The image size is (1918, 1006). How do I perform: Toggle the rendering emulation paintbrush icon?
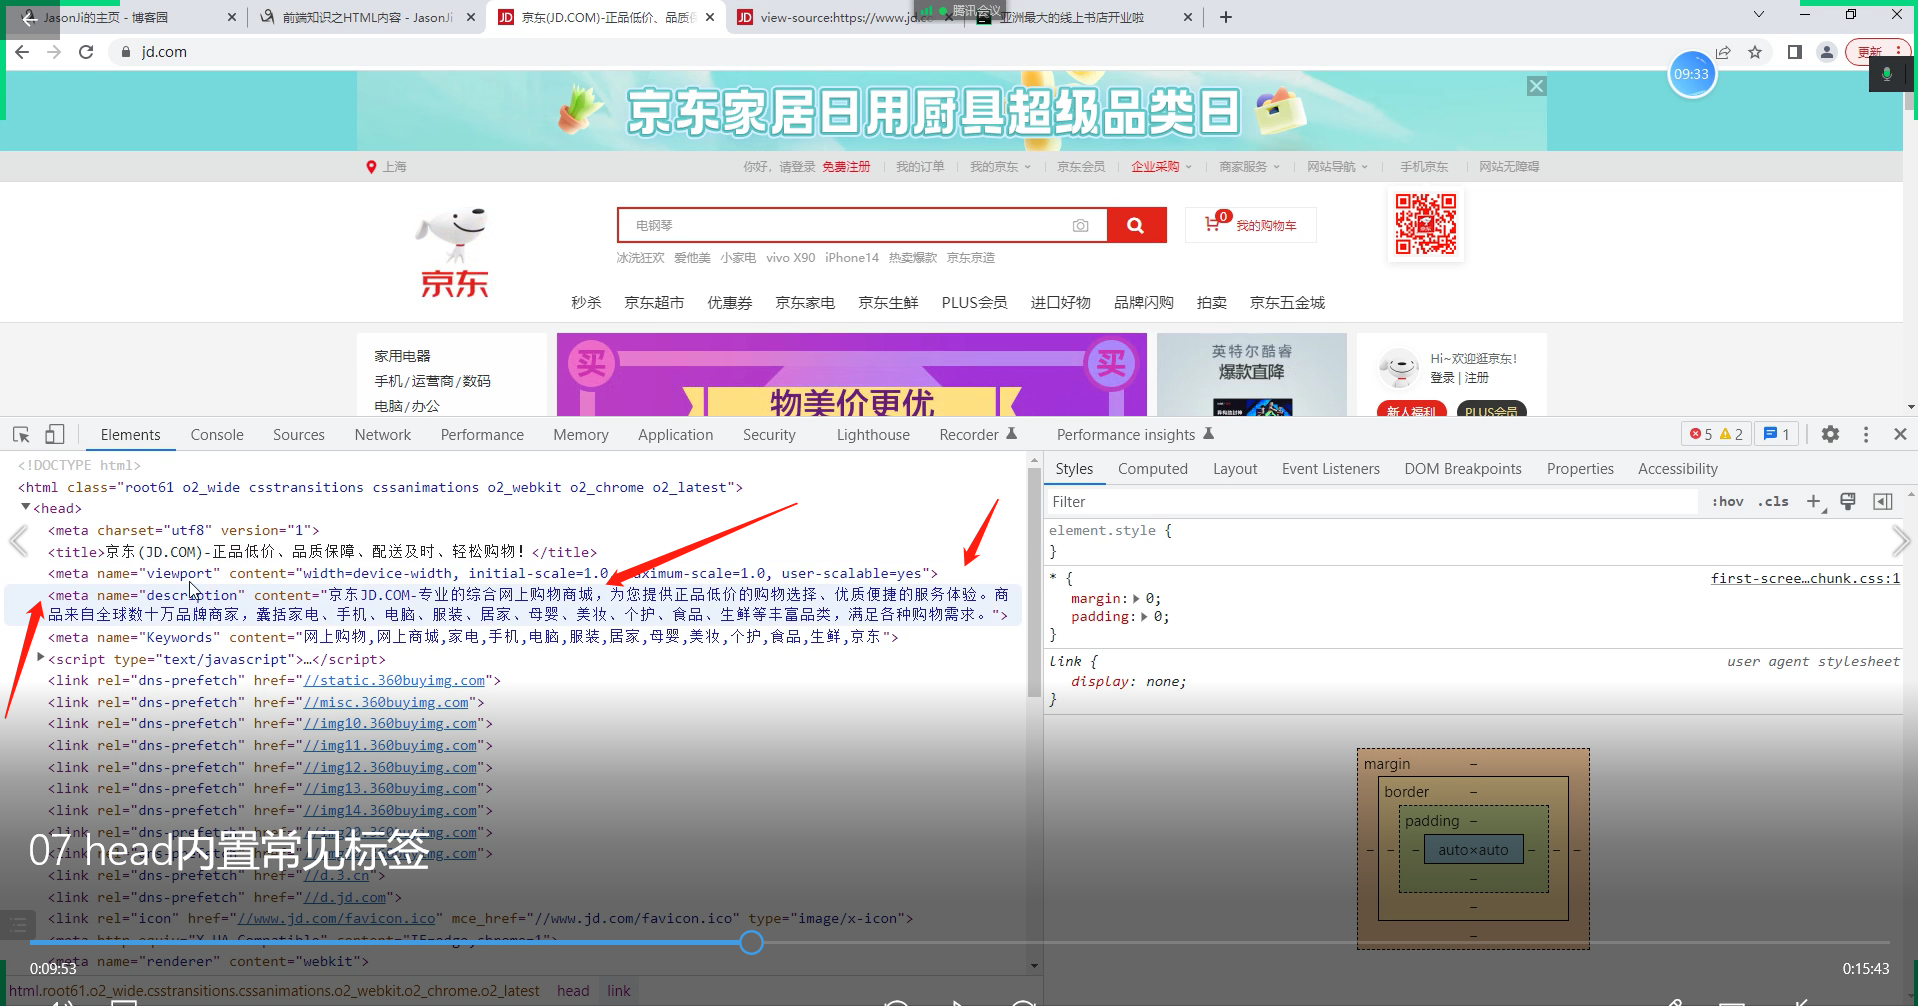(x=1848, y=502)
